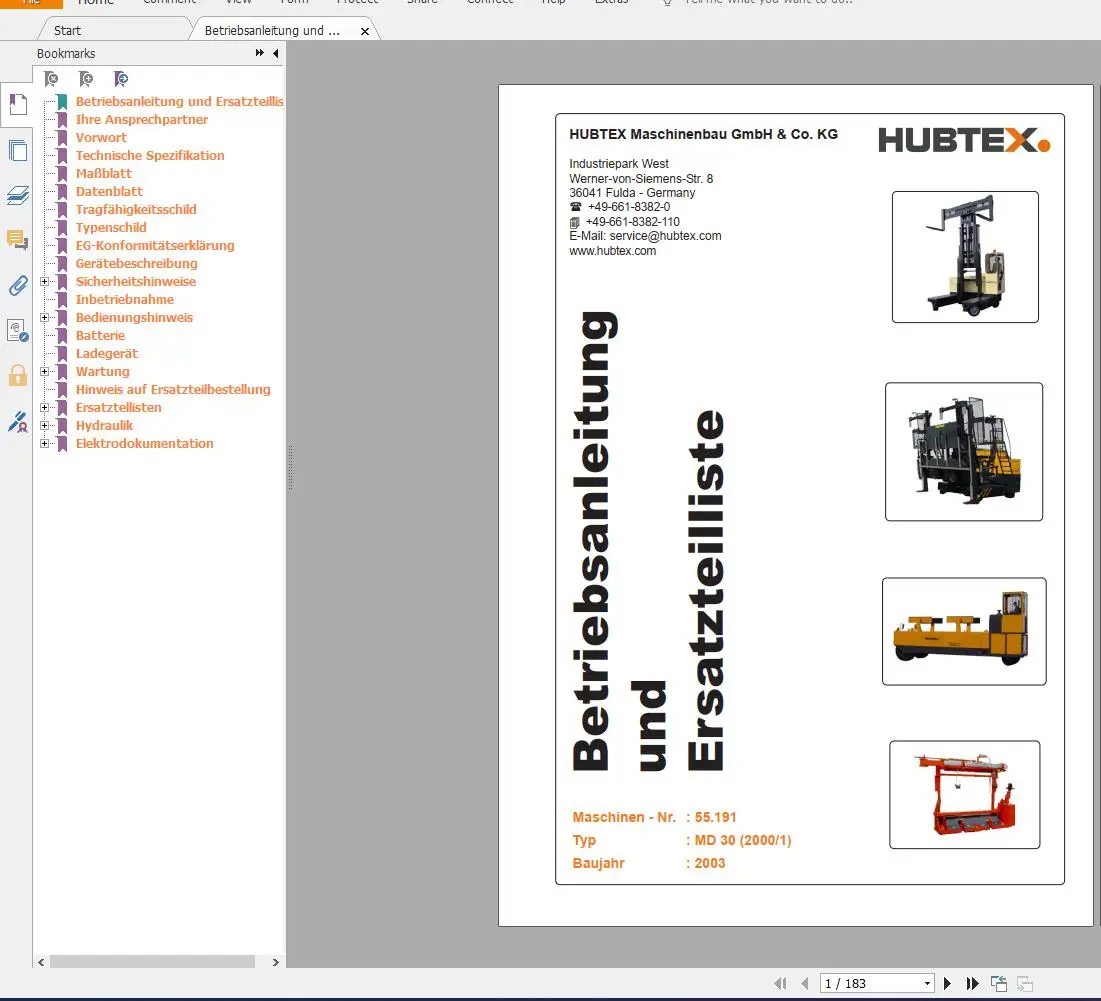The width and height of the screenshot is (1101, 1001).
Task: Expand the Wartung bookmark
Action: tap(42, 371)
